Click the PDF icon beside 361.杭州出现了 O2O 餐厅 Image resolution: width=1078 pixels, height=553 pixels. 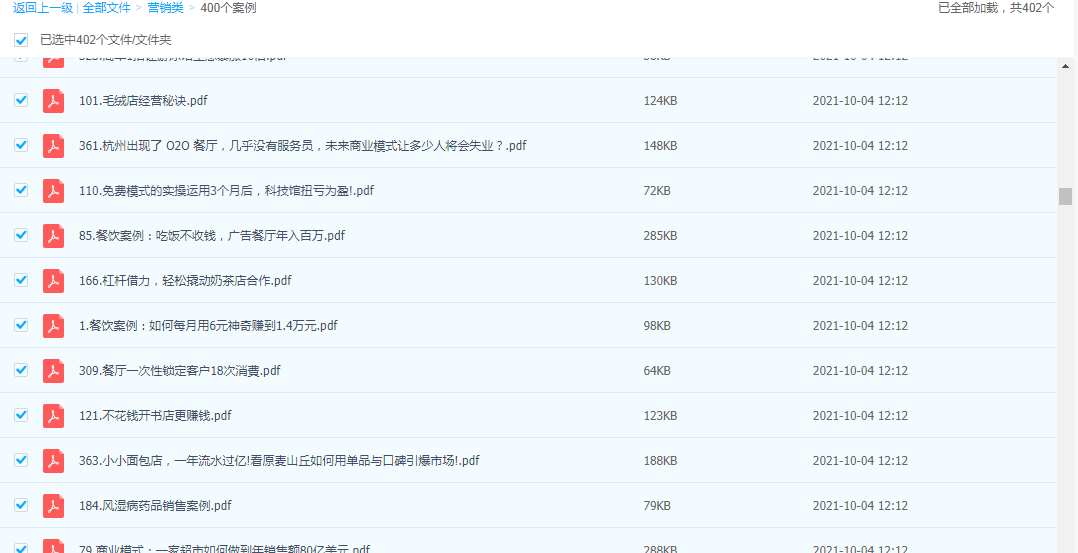[x=53, y=146]
